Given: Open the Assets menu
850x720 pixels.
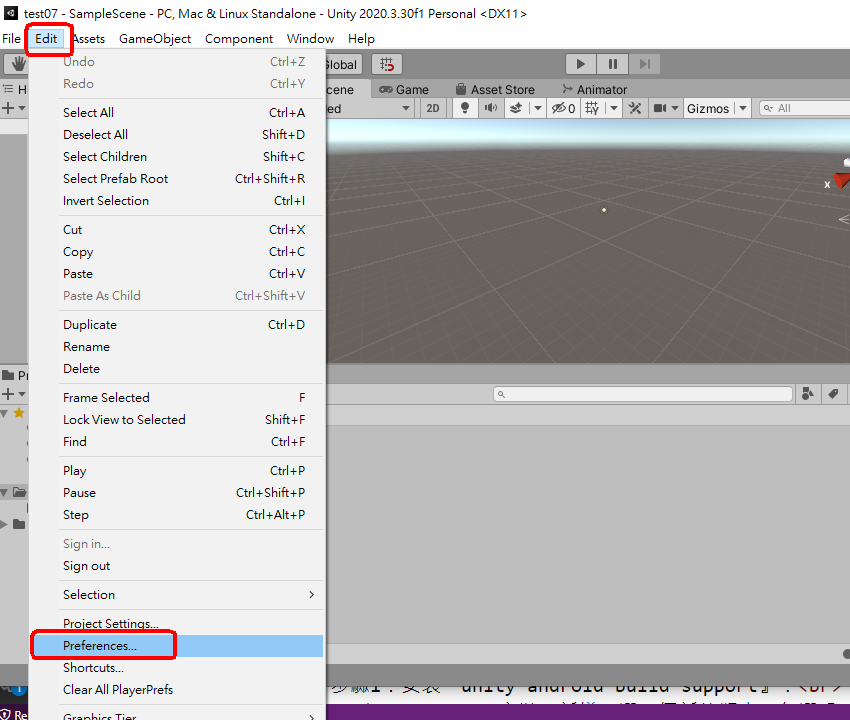Looking at the screenshot, I should click(88, 38).
